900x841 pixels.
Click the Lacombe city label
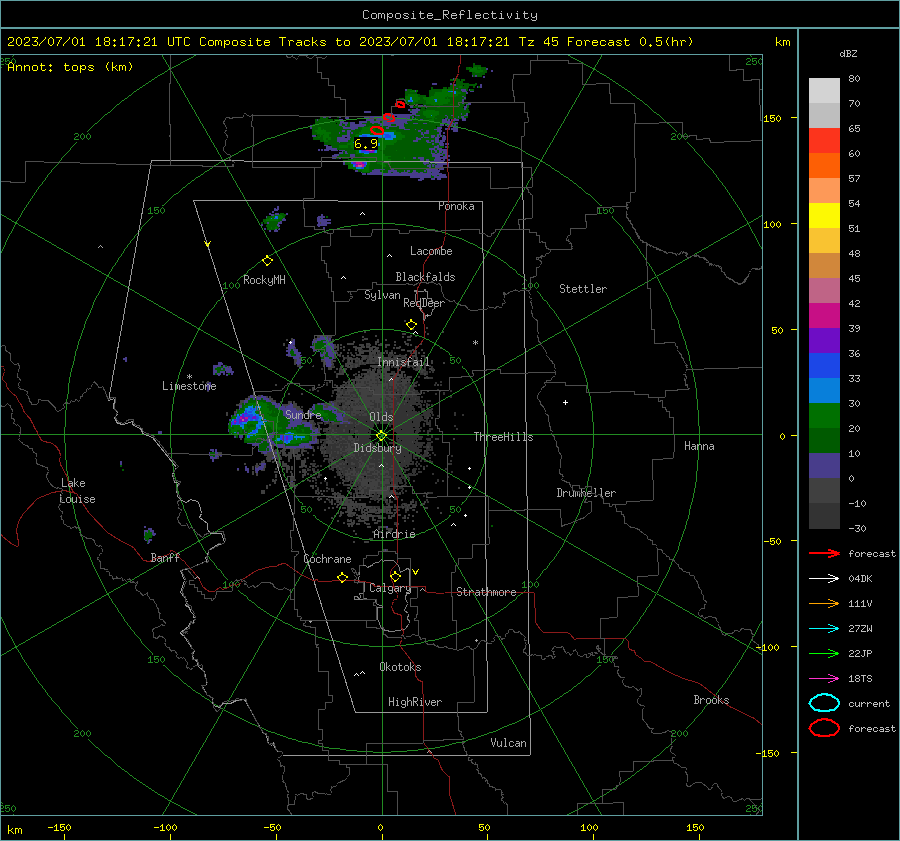(431, 251)
